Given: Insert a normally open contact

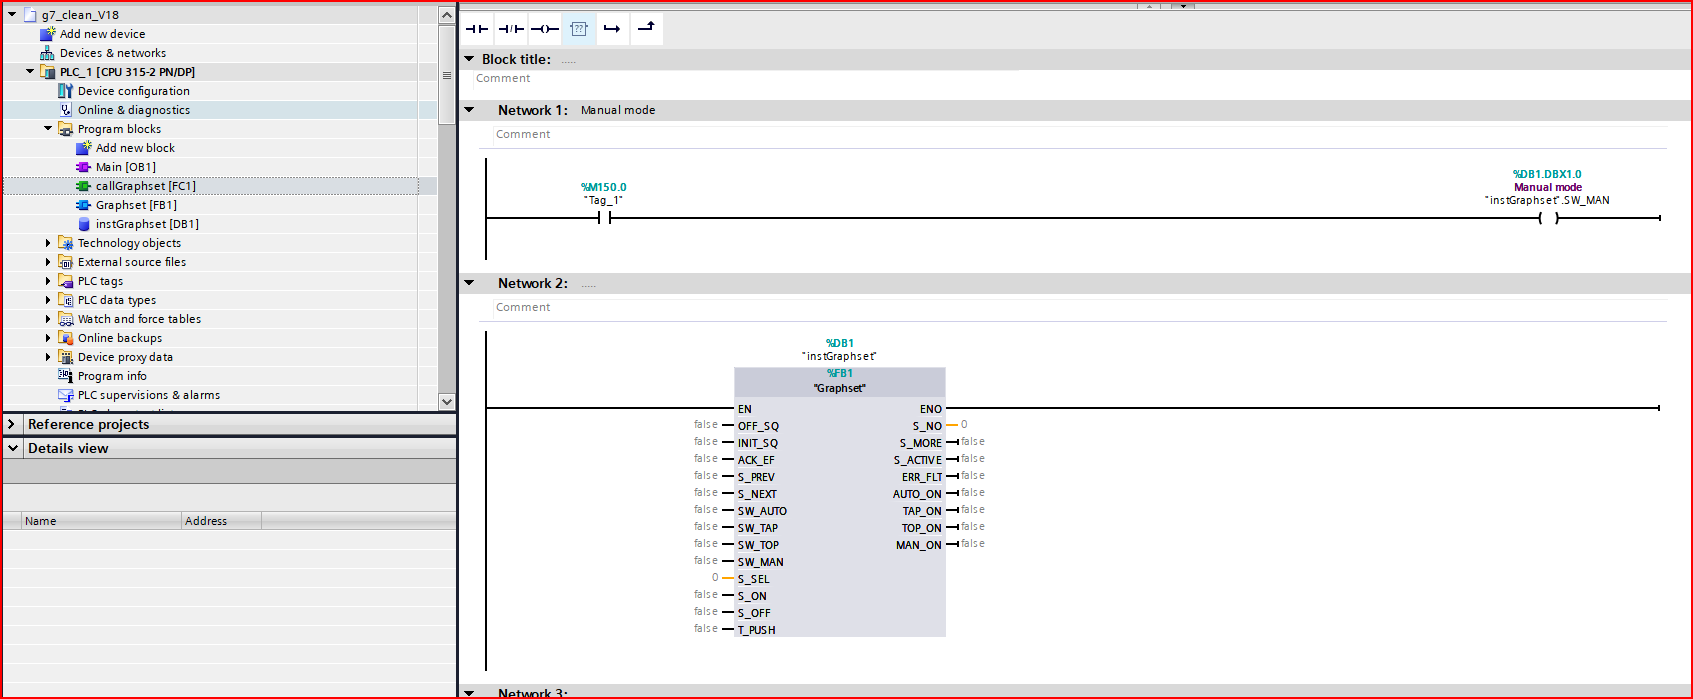Looking at the screenshot, I should click(x=477, y=29).
